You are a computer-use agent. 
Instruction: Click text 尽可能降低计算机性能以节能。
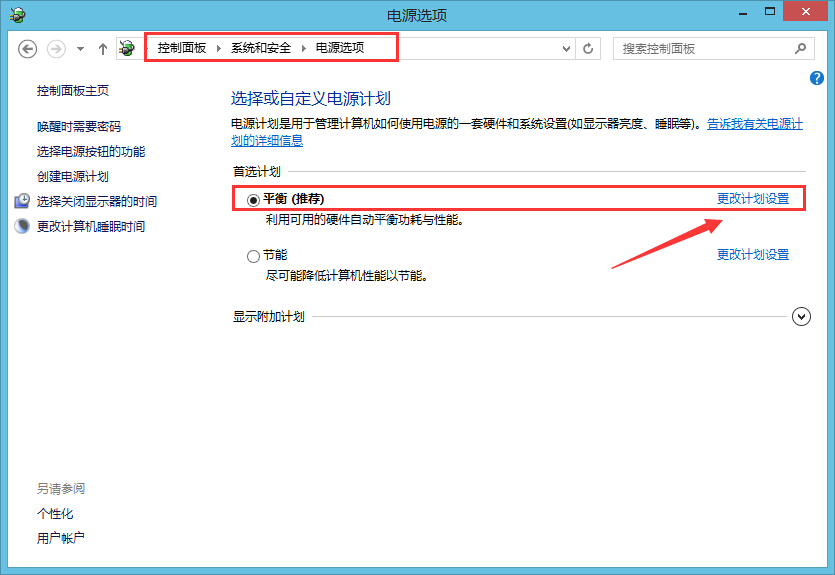(347, 276)
